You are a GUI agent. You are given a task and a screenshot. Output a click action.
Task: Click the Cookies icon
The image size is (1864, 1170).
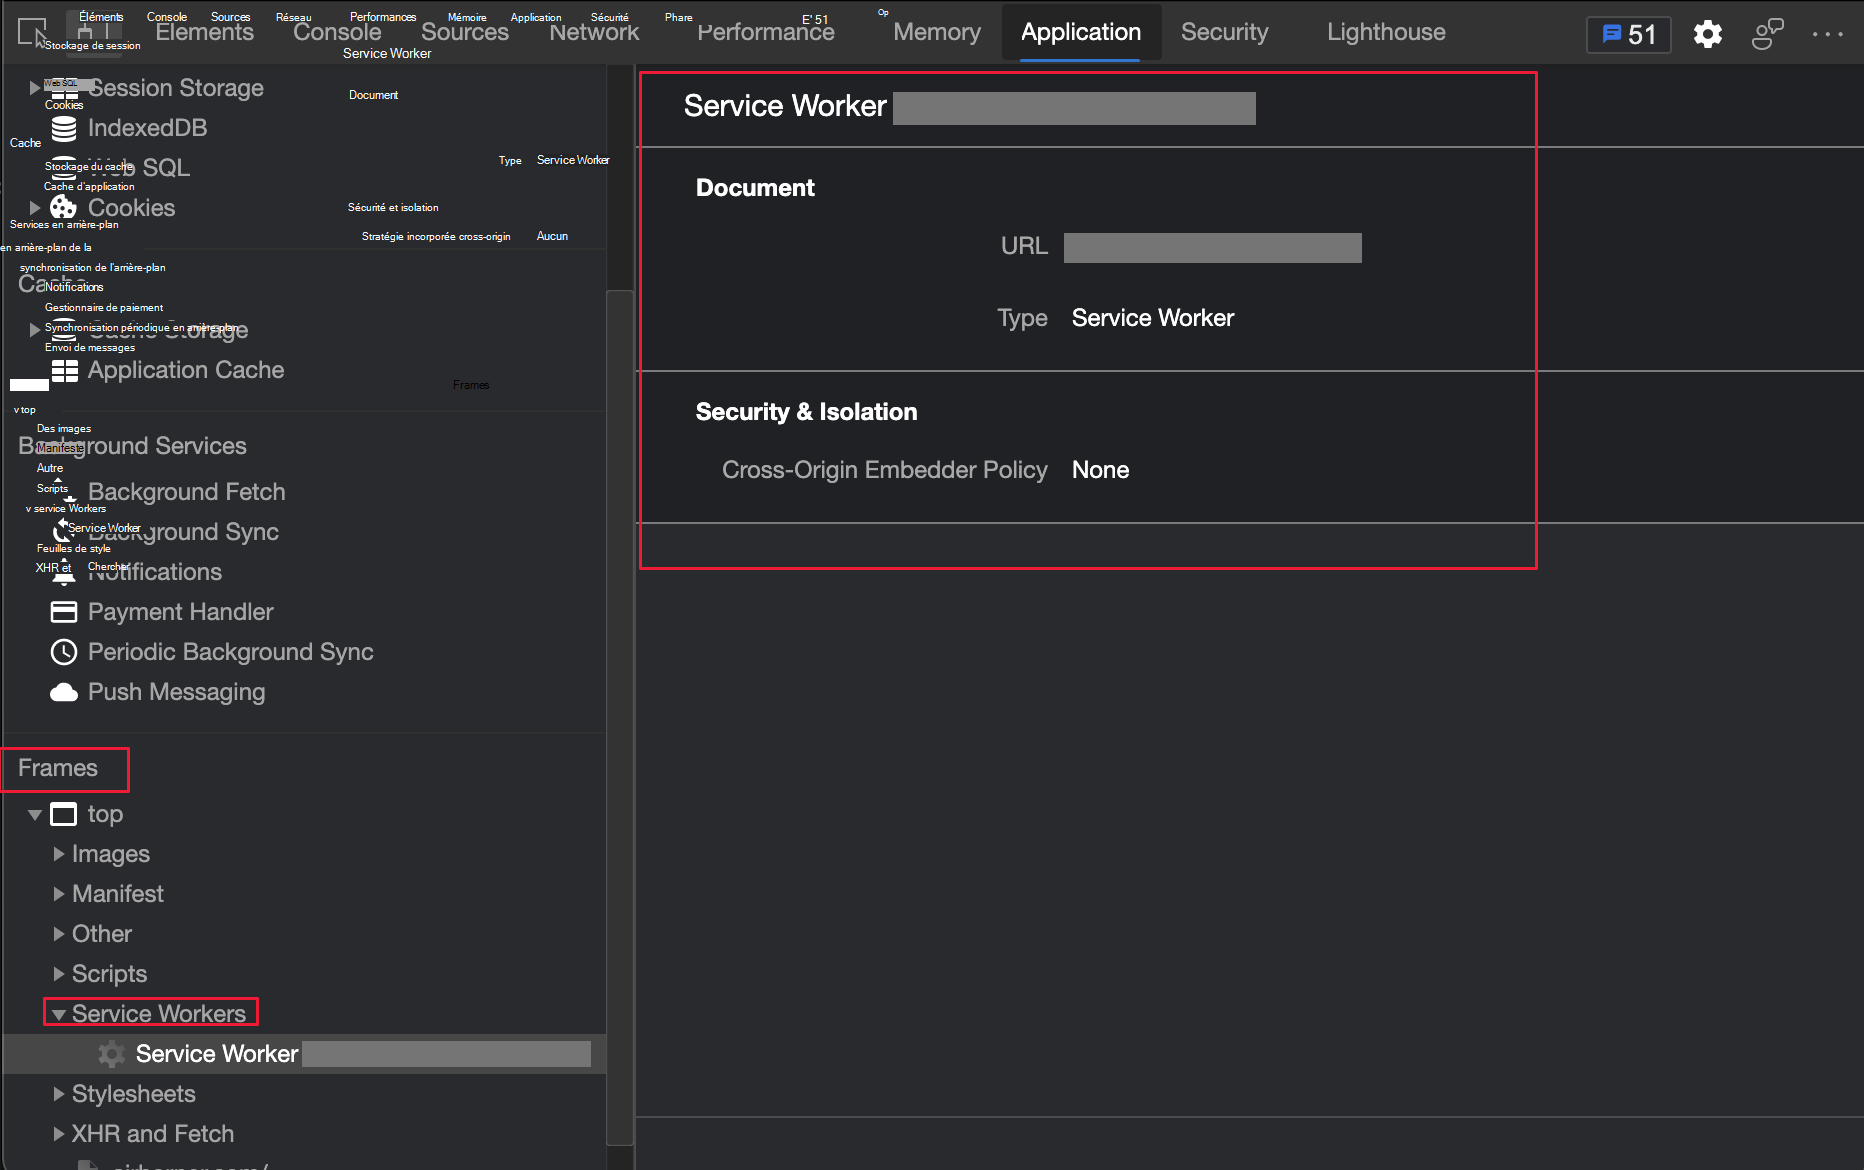[64, 207]
